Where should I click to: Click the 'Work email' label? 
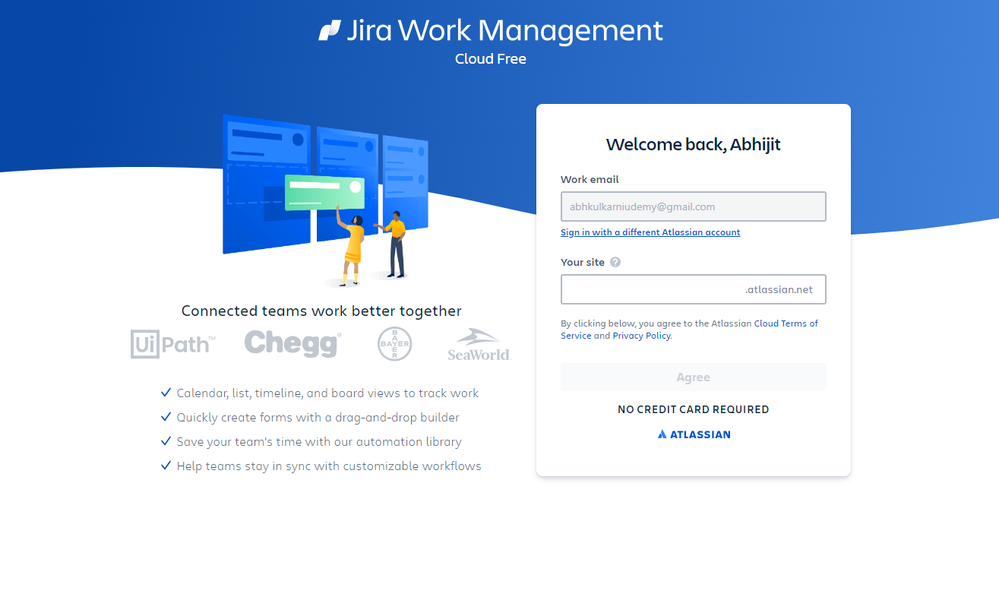[589, 180]
